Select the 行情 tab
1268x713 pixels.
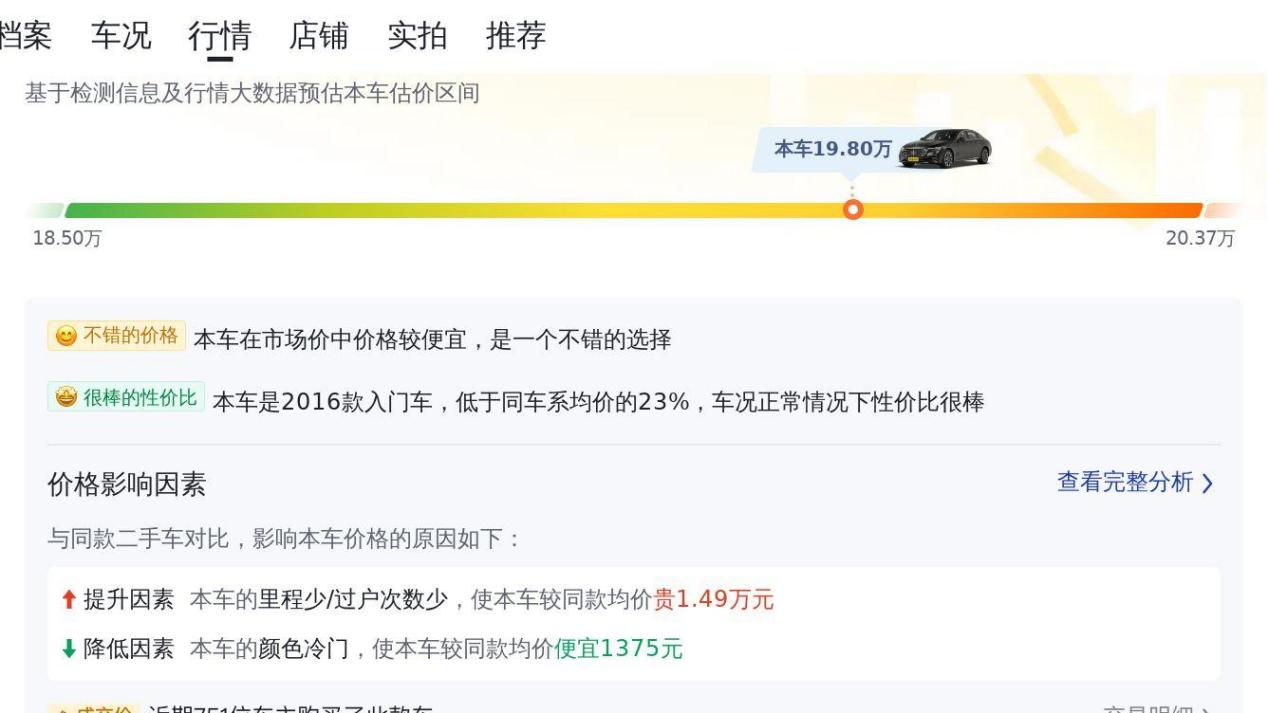click(x=220, y=36)
